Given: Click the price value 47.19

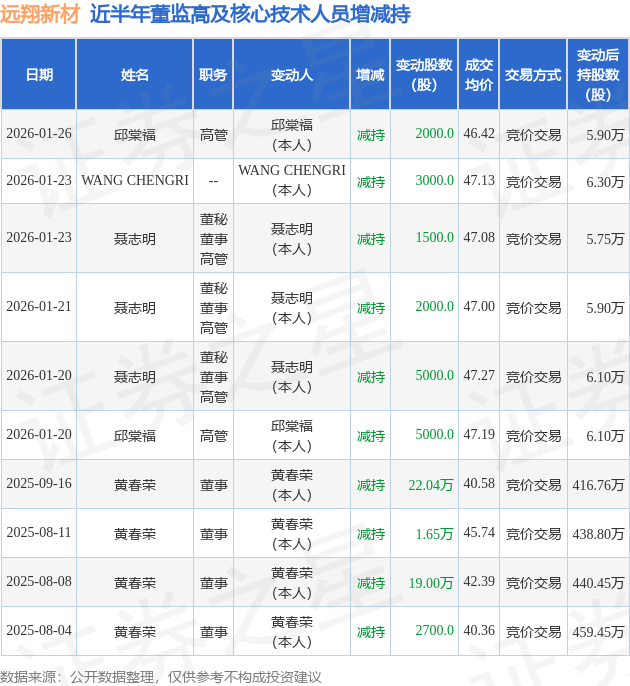Looking at the screenshot, I should (479, 434).
